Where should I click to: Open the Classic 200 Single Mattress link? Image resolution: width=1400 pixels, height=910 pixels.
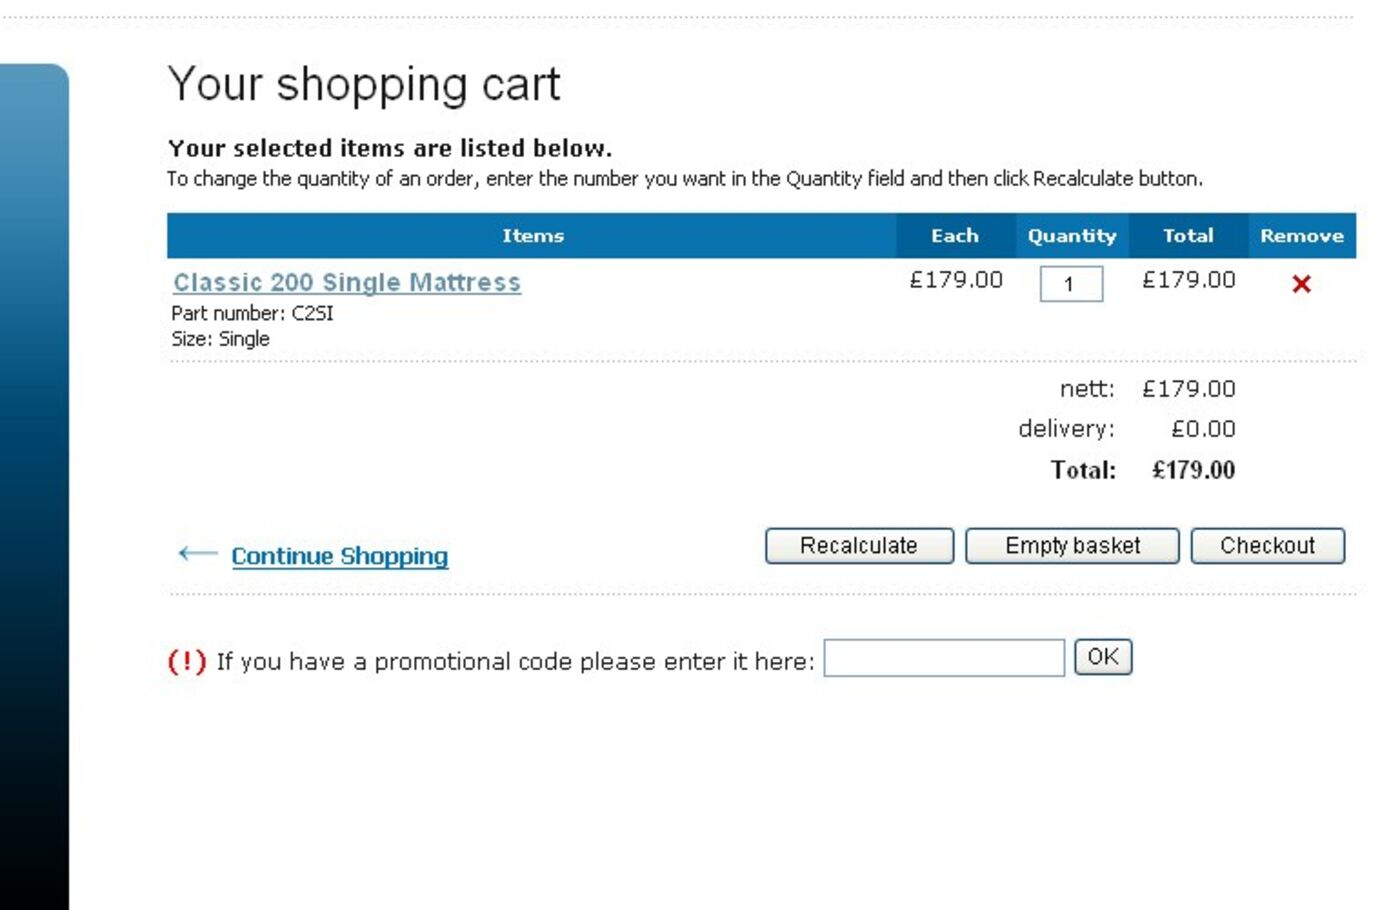pos(347,283)
